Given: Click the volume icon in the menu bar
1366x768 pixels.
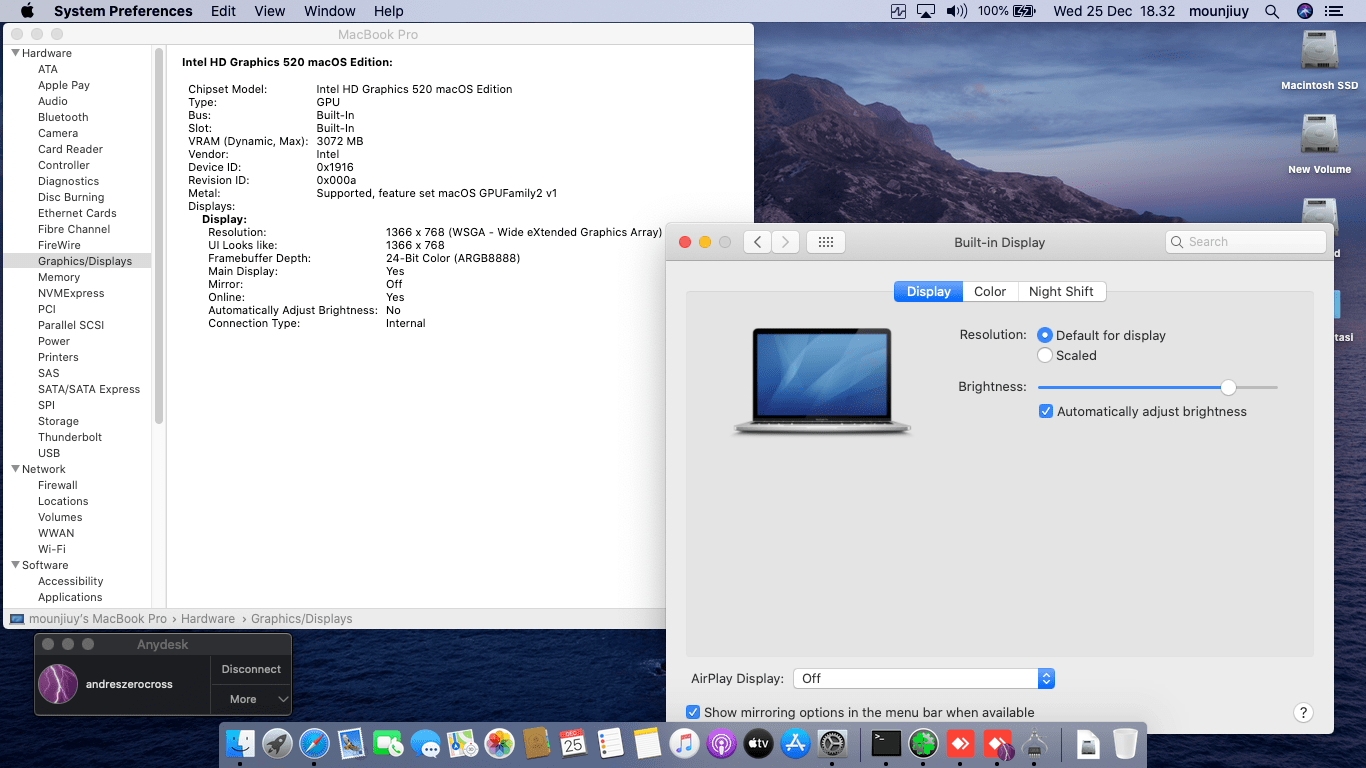Looking at the screenshot, I should click(x=957, y=11).
